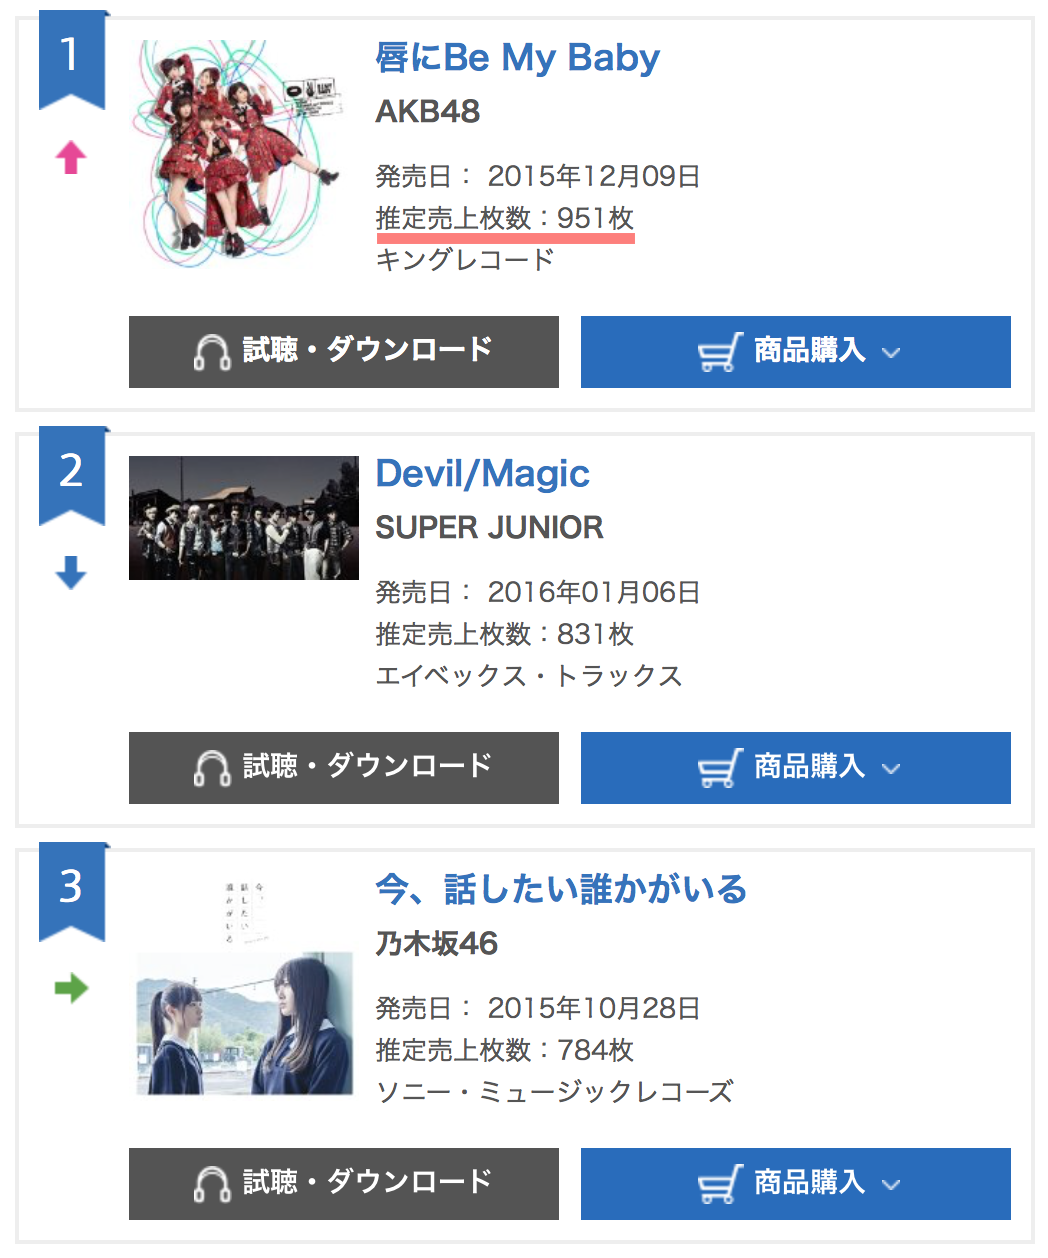
Task: Click headphone icon for 唇にBe My Baby
Action: [212, 352]
